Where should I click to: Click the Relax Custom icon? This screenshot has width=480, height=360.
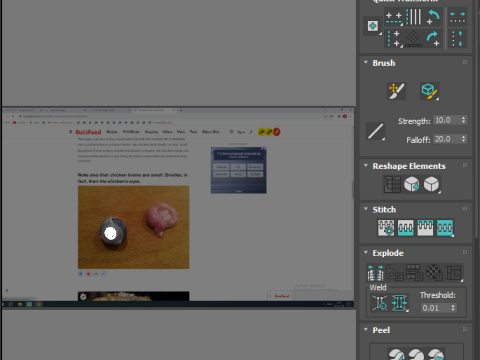(432, 184)
